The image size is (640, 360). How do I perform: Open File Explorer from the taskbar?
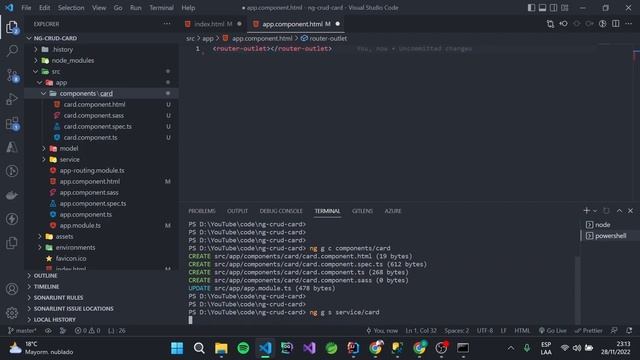coord(221,348)
